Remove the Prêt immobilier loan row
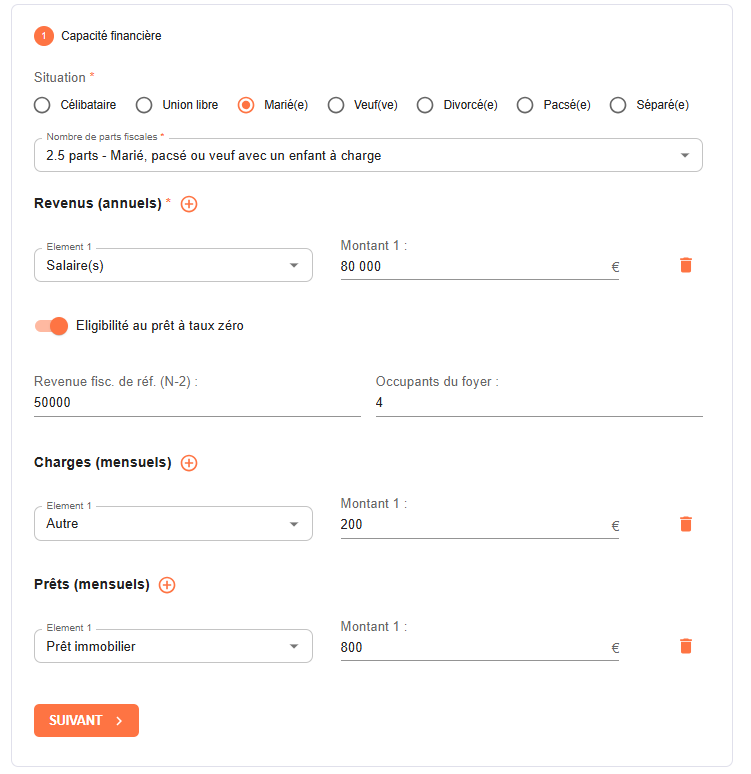 click(x=685, y=646)
